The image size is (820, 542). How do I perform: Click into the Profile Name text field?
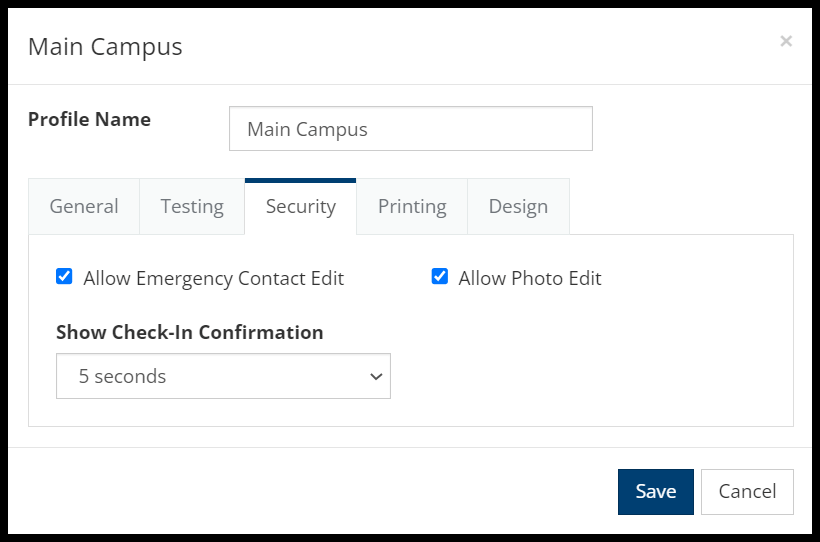coord(411,129)
